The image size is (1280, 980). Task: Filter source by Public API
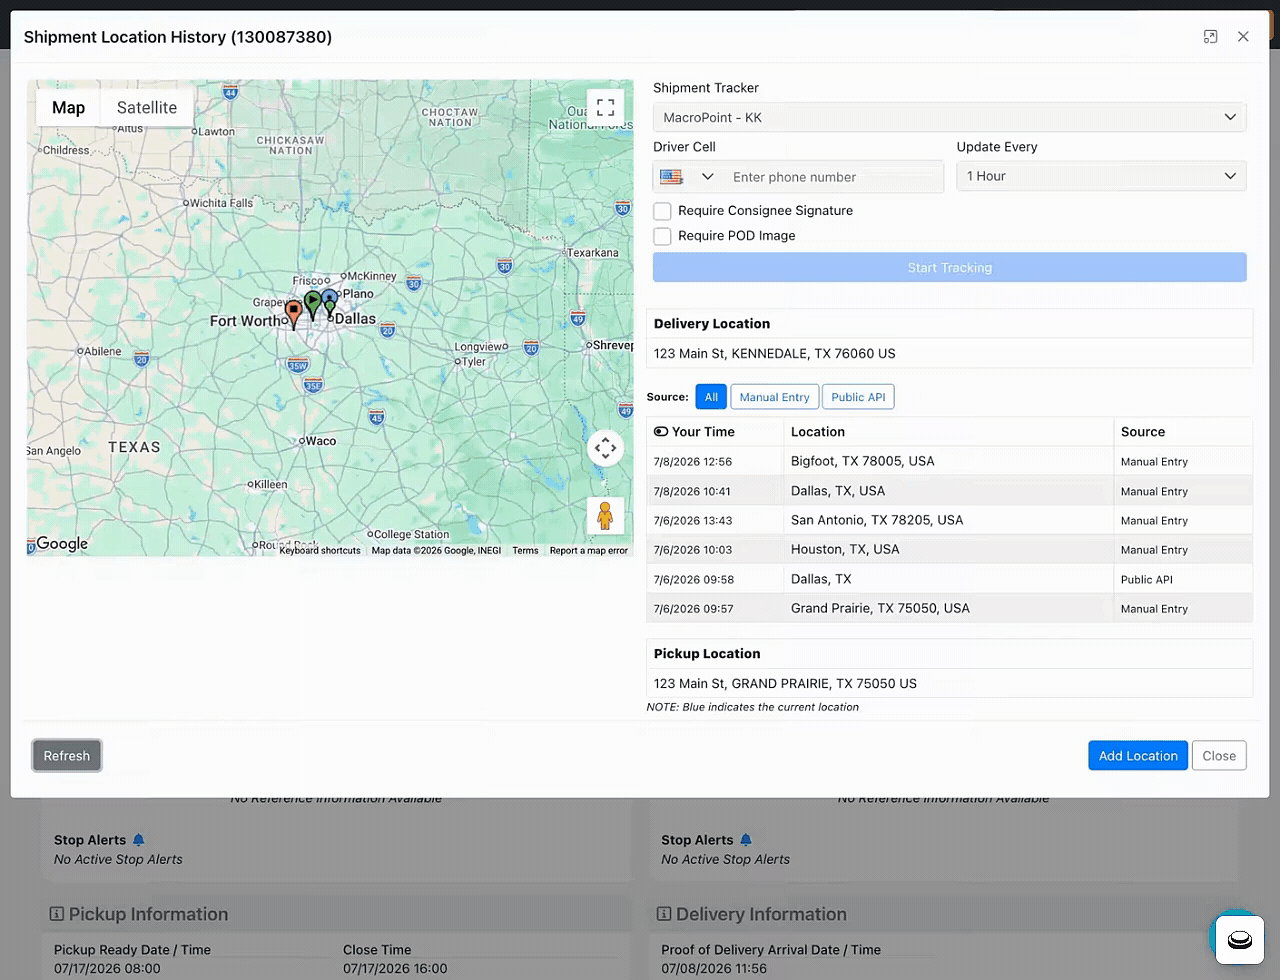tap(858, 397)
